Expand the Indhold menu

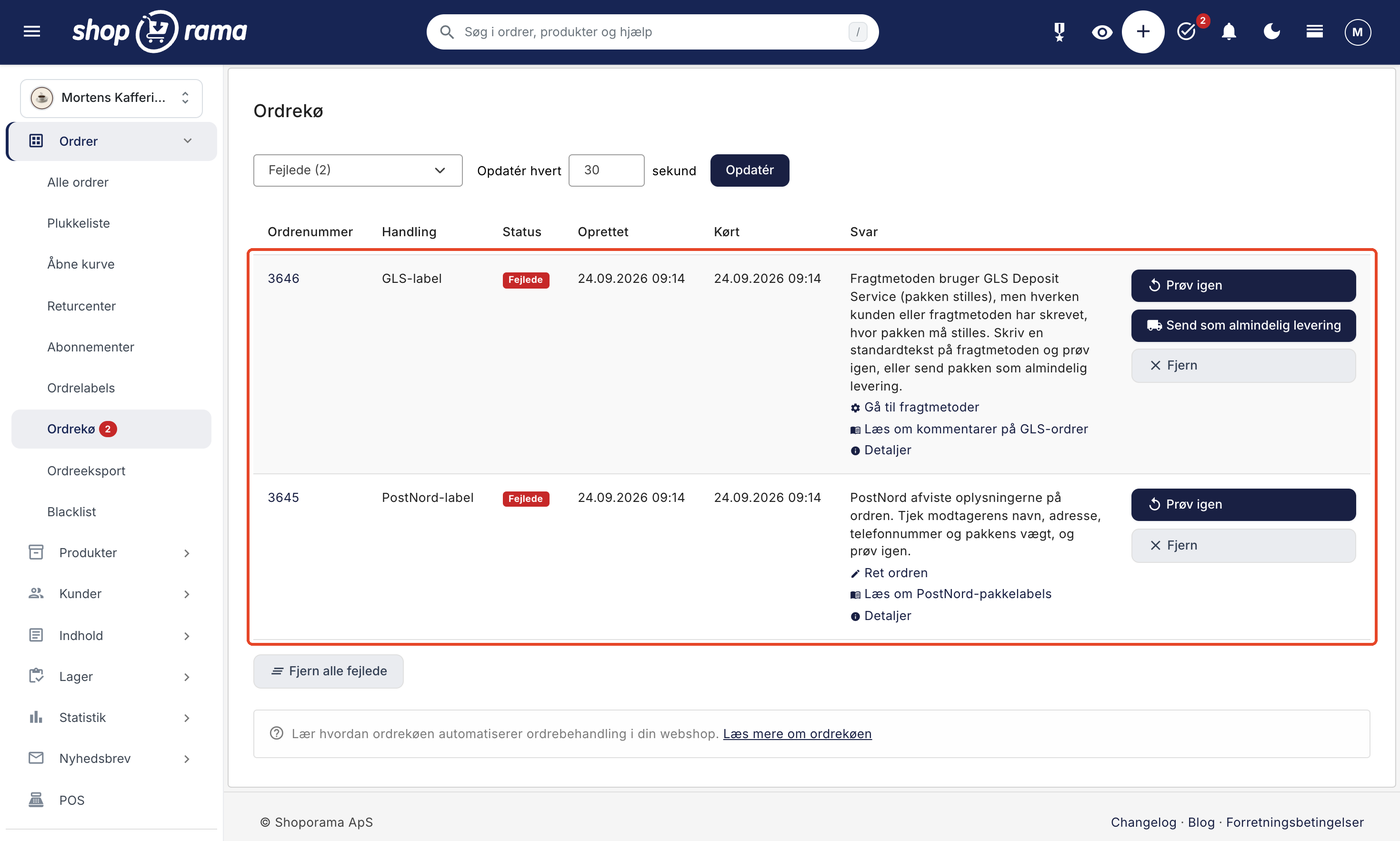click(111, 635)
